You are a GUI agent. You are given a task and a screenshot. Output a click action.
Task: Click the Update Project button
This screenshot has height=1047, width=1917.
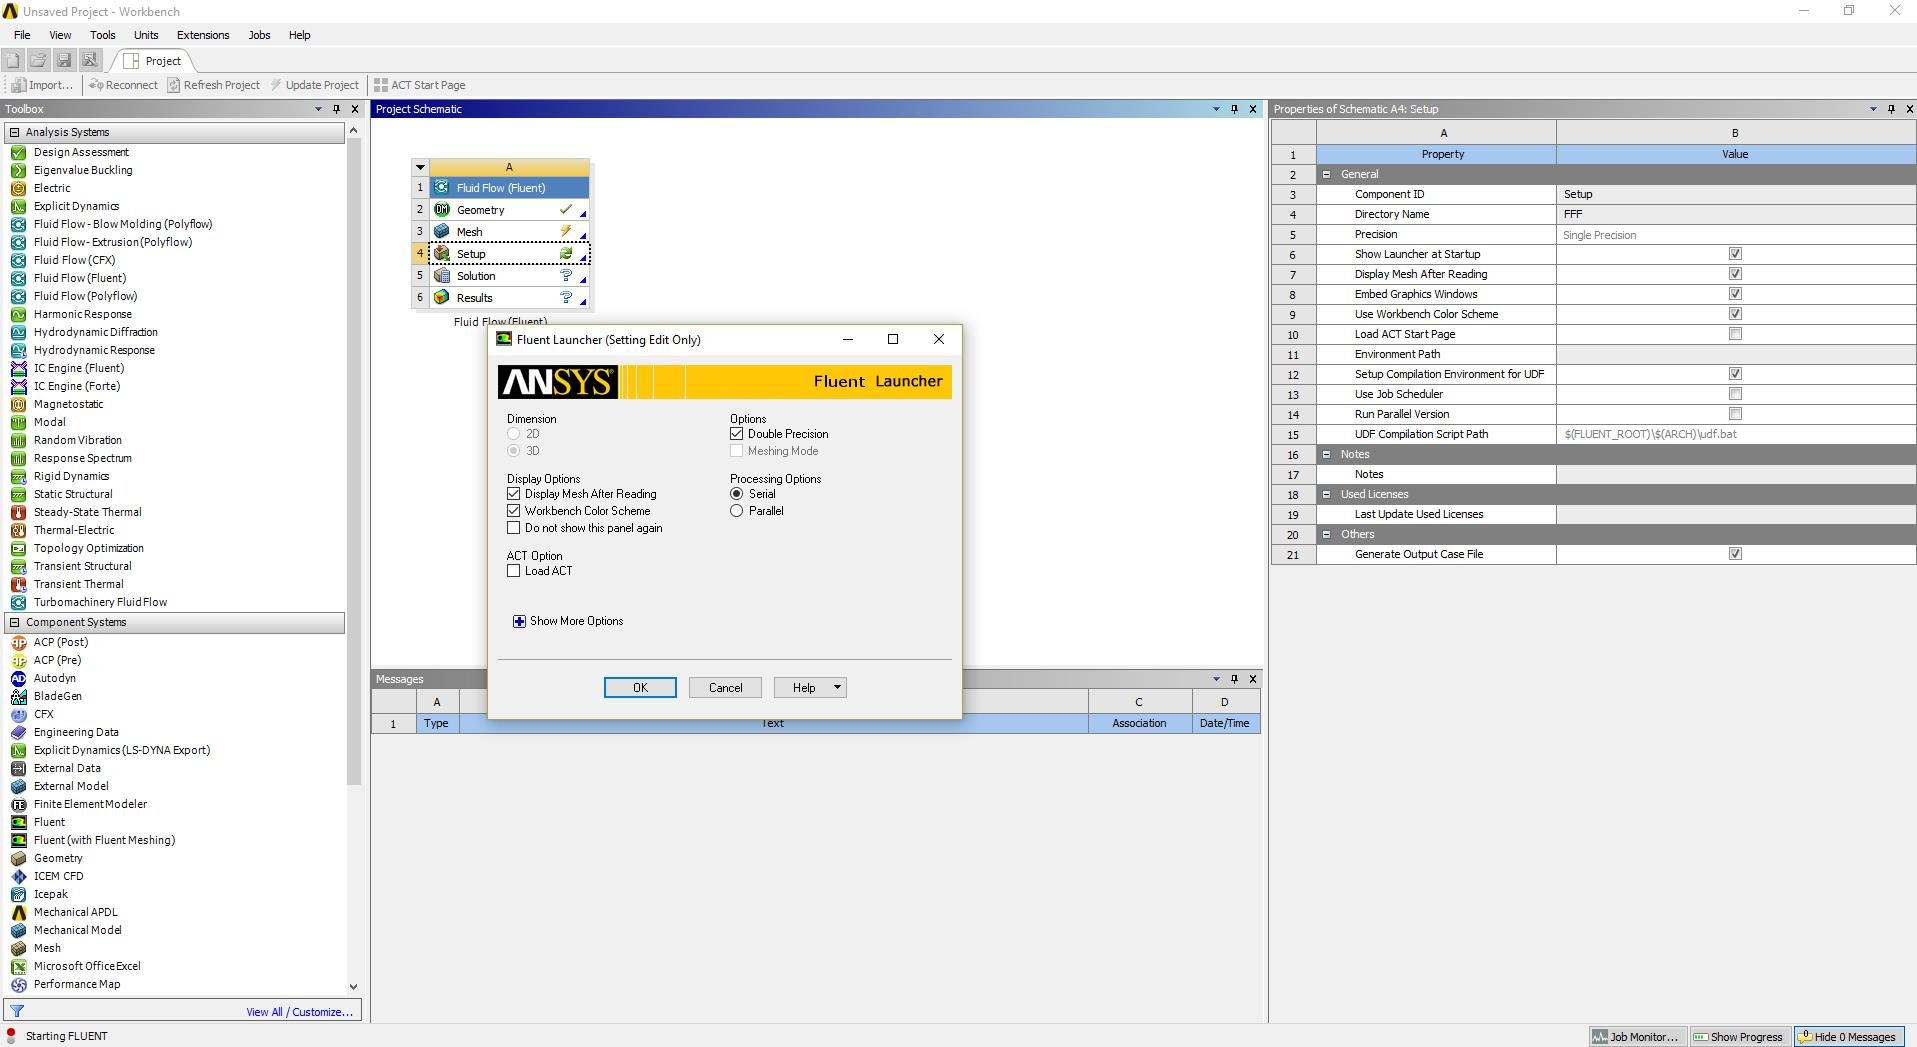tap(314, 85)
